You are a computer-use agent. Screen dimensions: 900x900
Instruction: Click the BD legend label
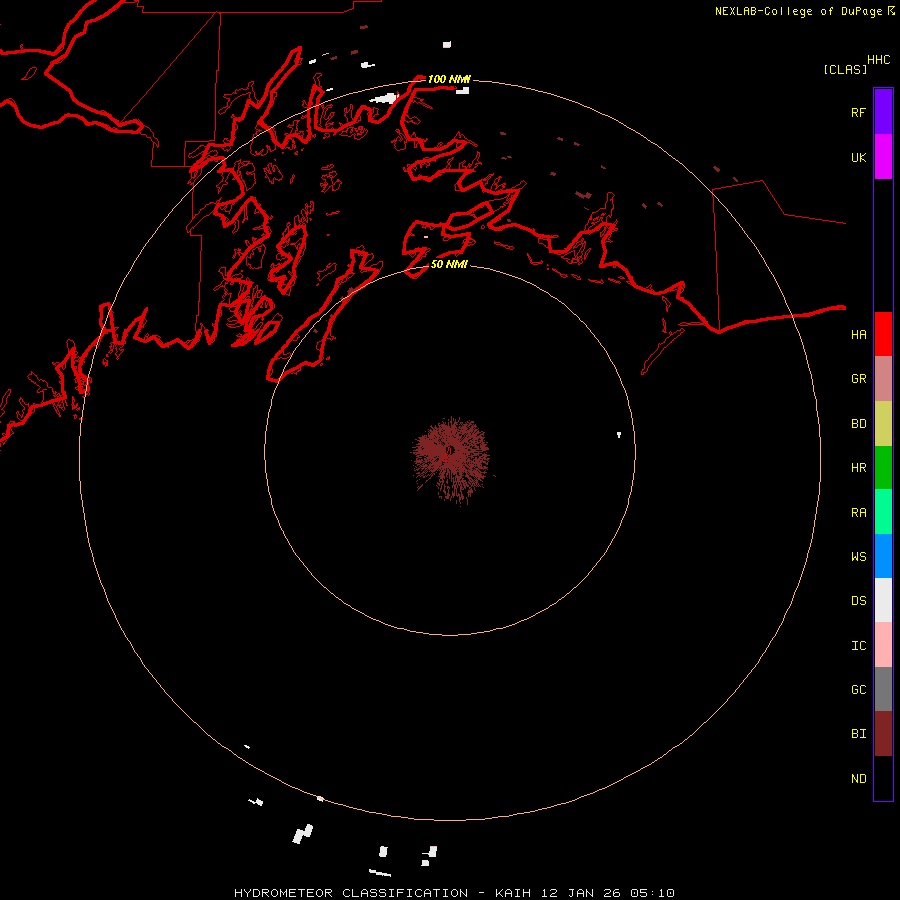(x=858, y=424)
